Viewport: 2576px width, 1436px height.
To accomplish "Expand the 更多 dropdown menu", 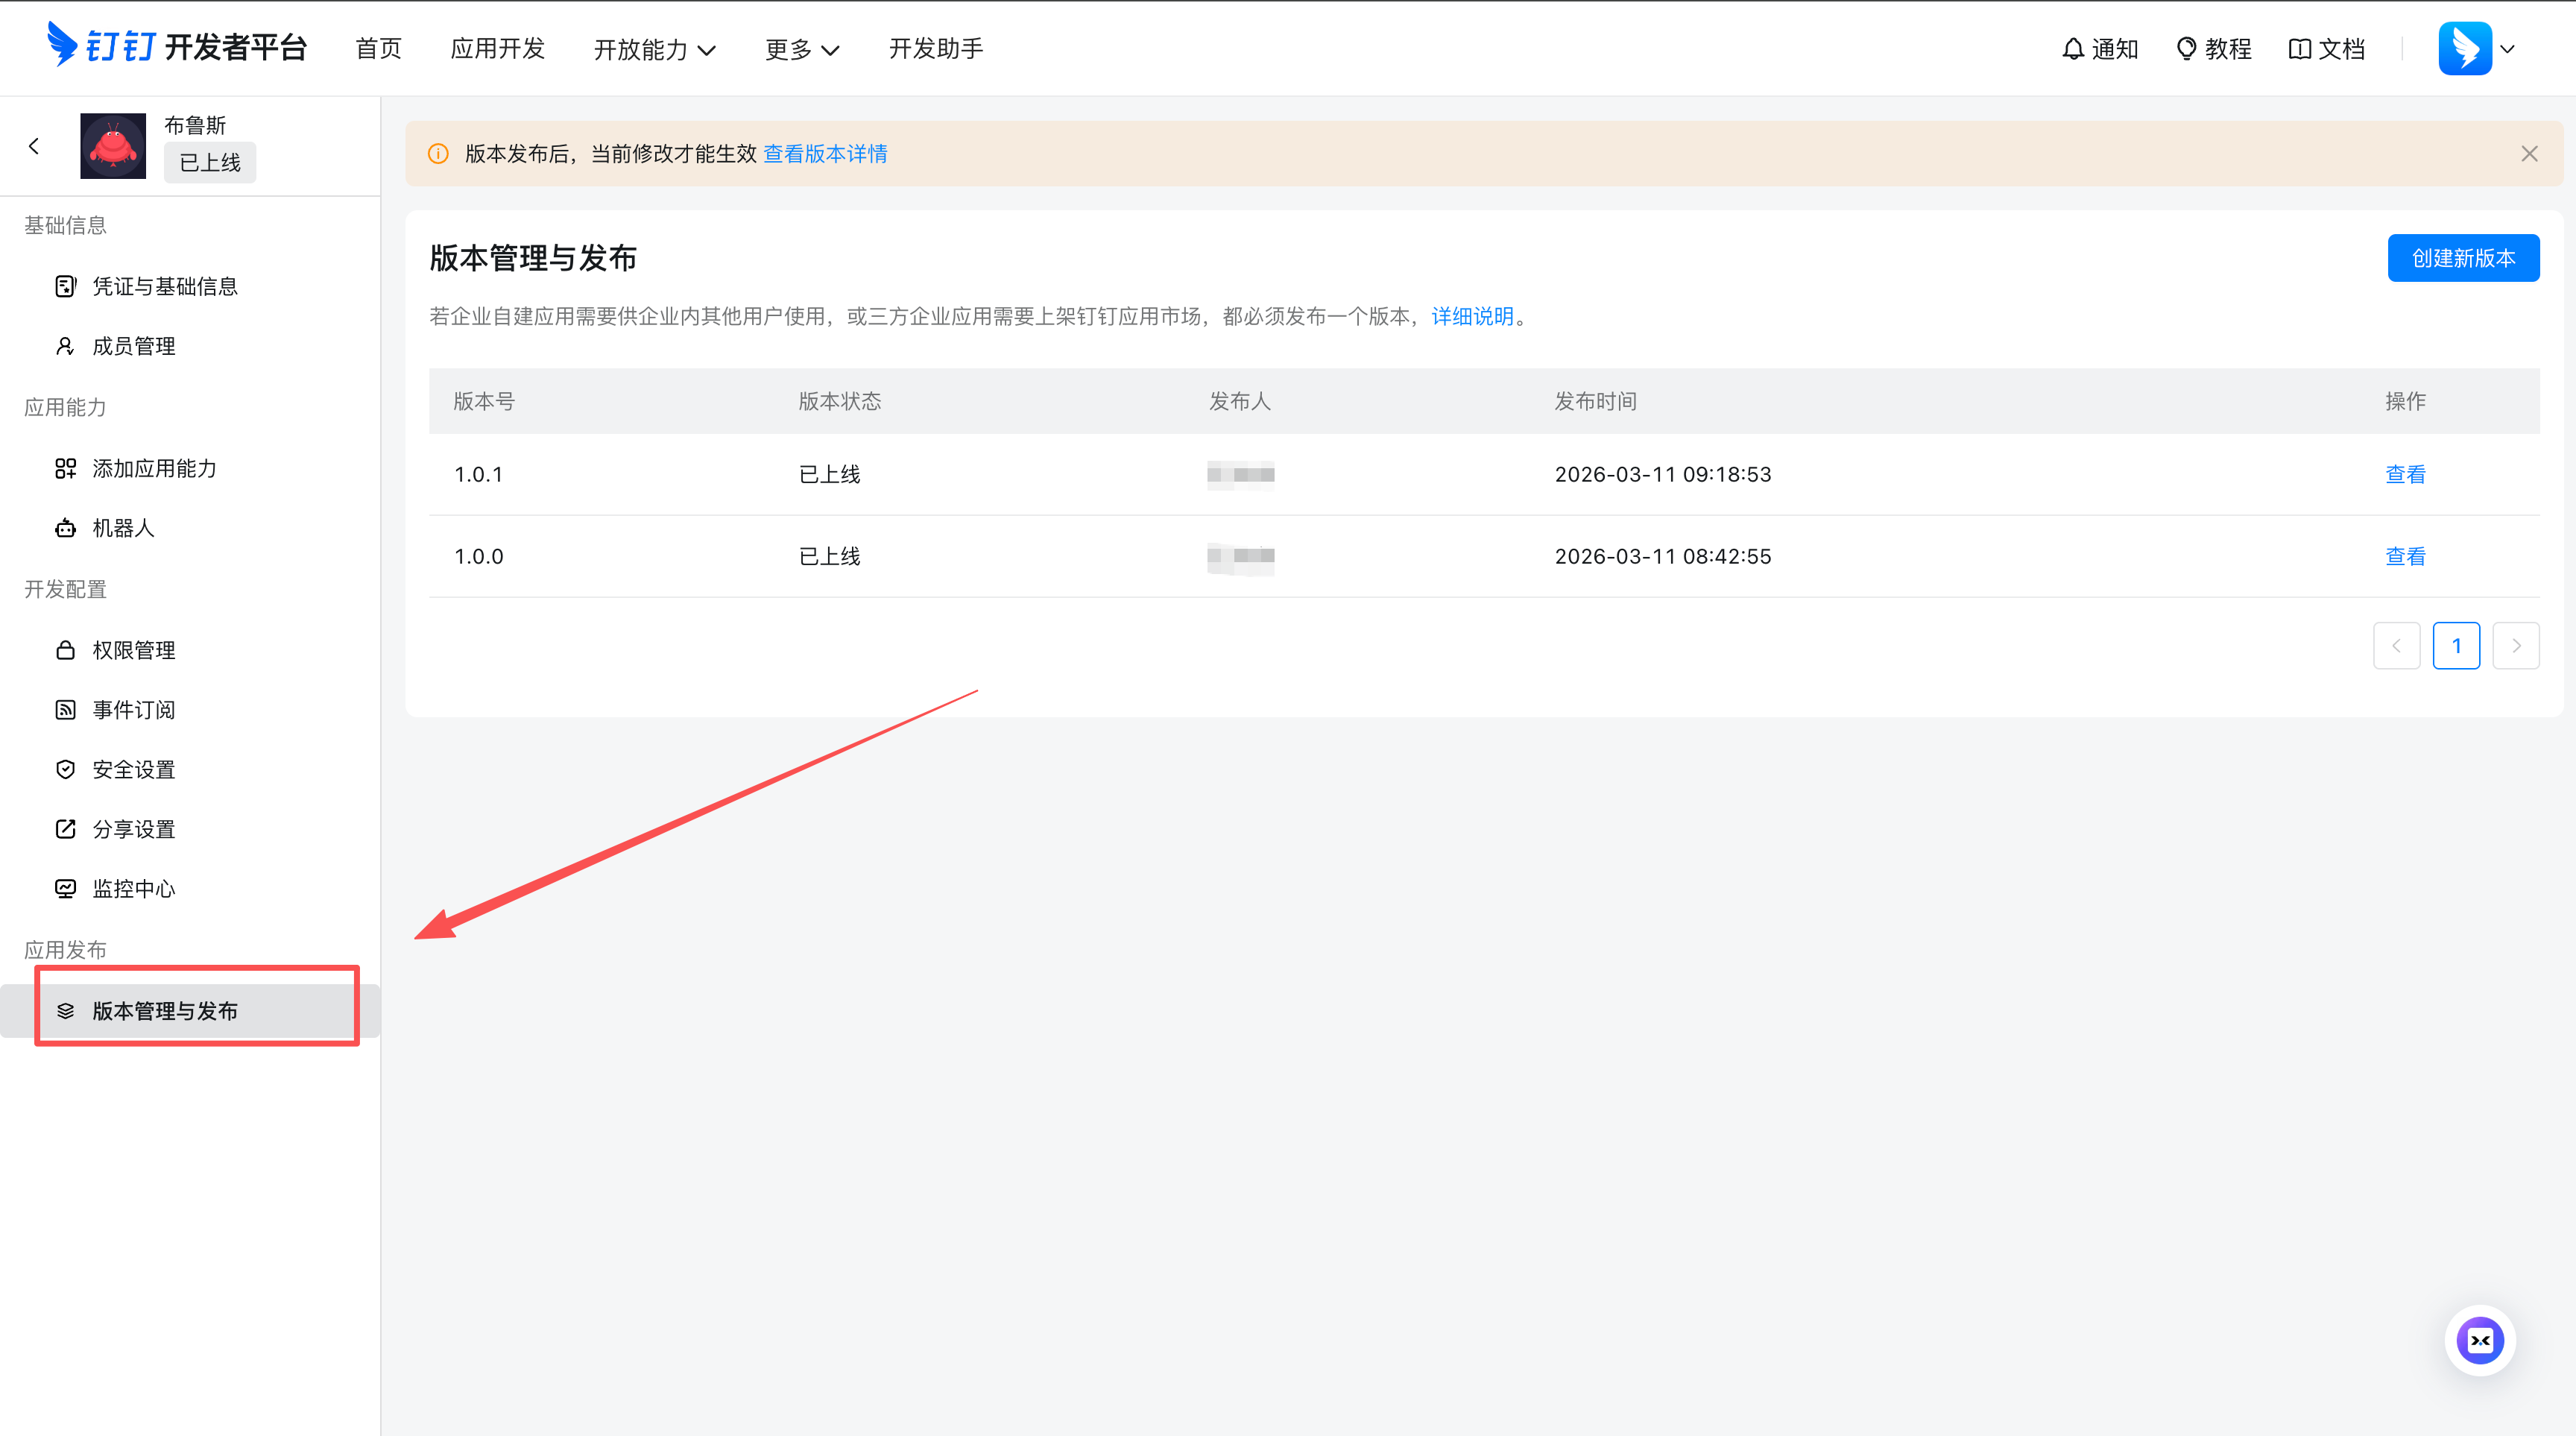I will 801,49.
